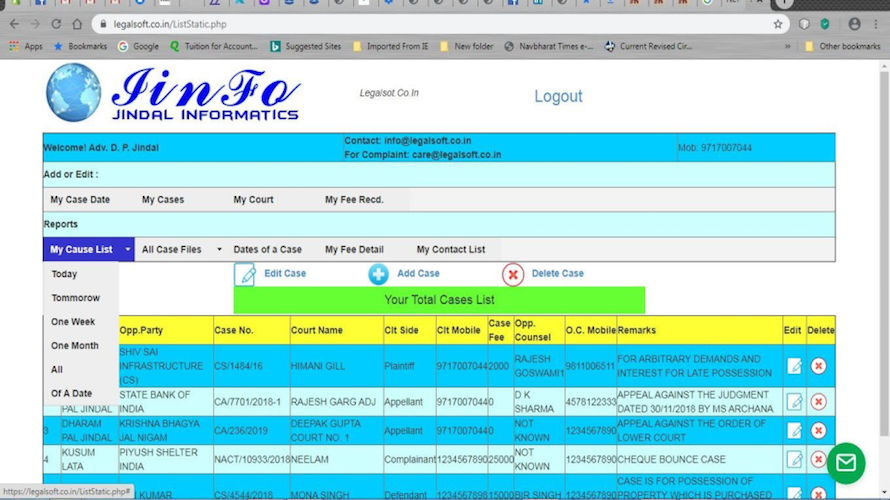Image resolution: width=890 pixels, height=500 pixels.
Task: Open the Other bookmarks folder
Action: [842, 47]
